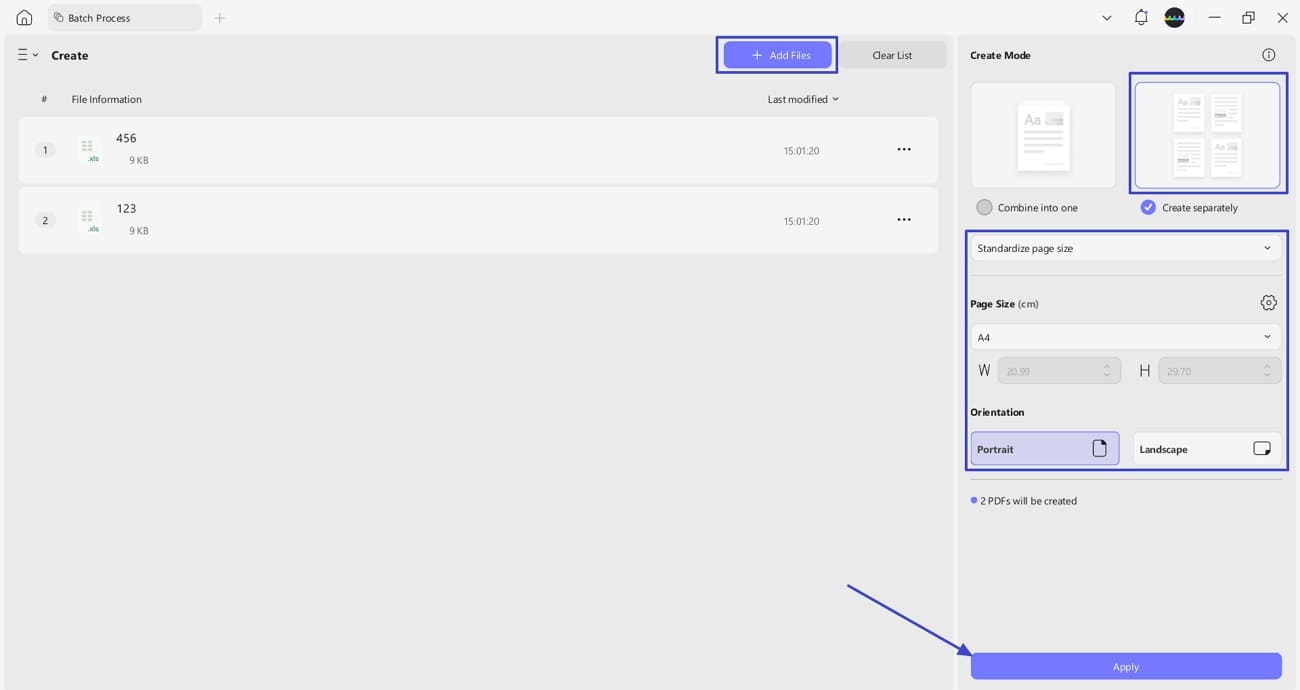Click the Home icon in the title bar
The width and height of the screenshot is (1300, 690).
pyautogui.click(x=22, y=17)
